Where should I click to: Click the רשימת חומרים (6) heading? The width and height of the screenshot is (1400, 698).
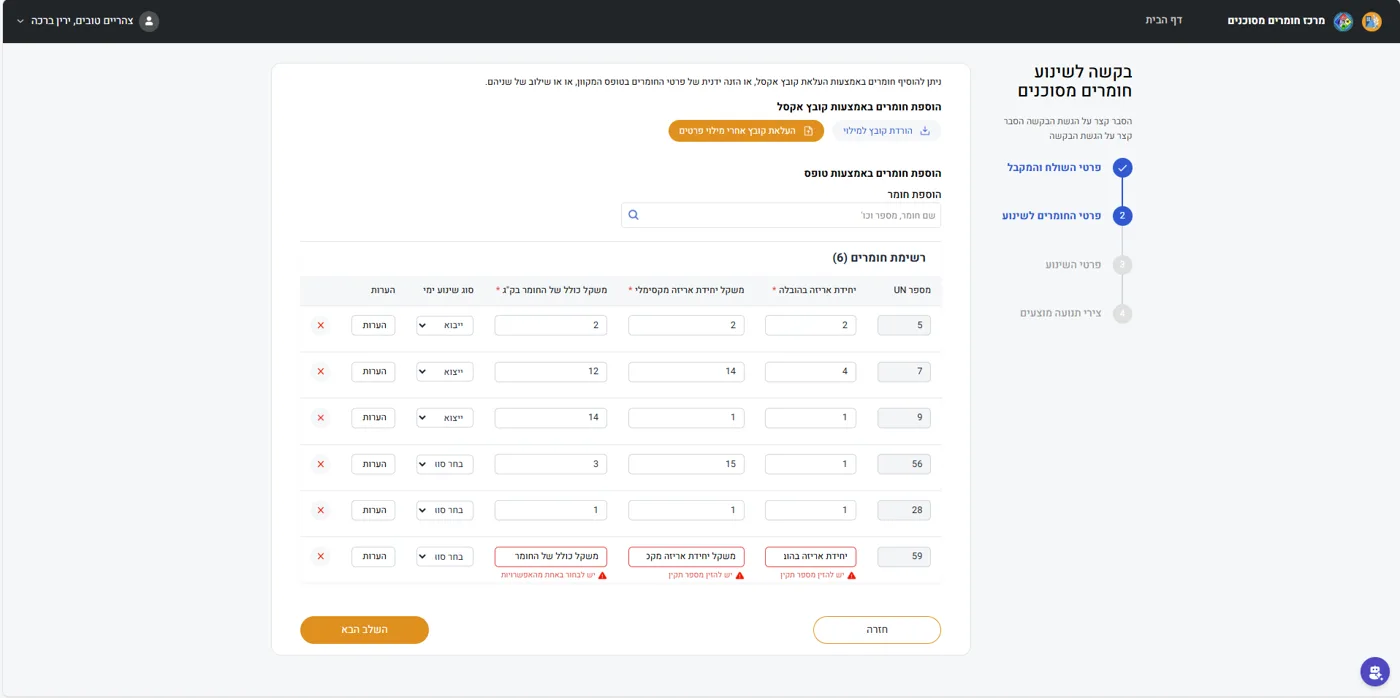pos(879,258)
